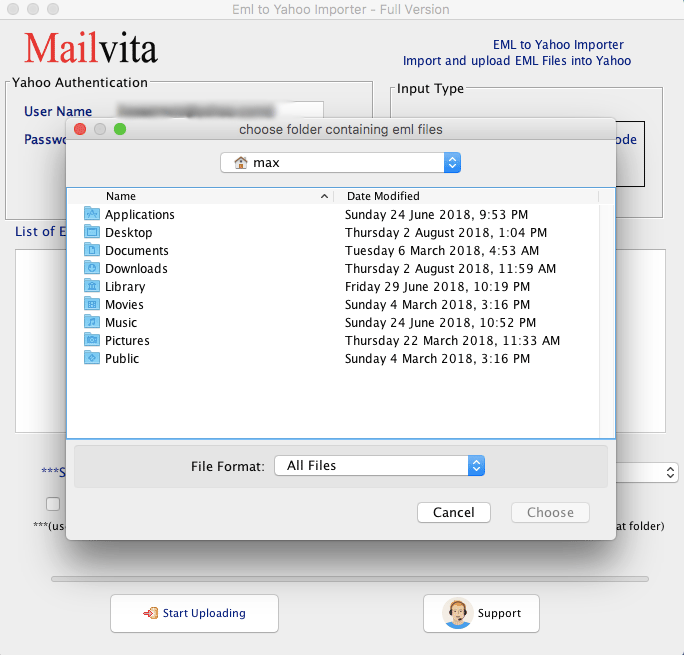Click the Pictures folder icon
The image size is (684, 655).
[92, 340]
